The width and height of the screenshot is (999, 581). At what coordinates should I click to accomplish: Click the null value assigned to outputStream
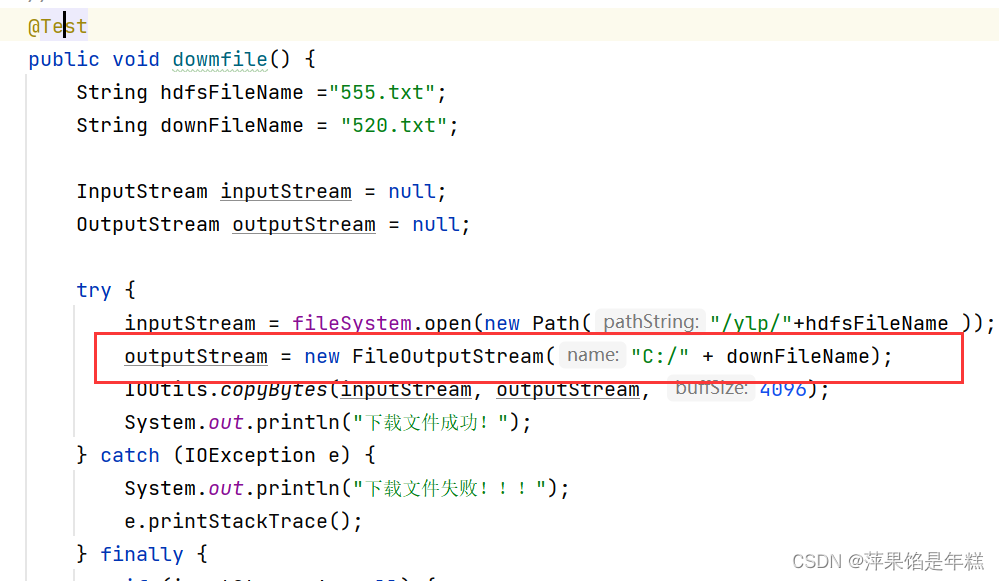pos(436,224)
